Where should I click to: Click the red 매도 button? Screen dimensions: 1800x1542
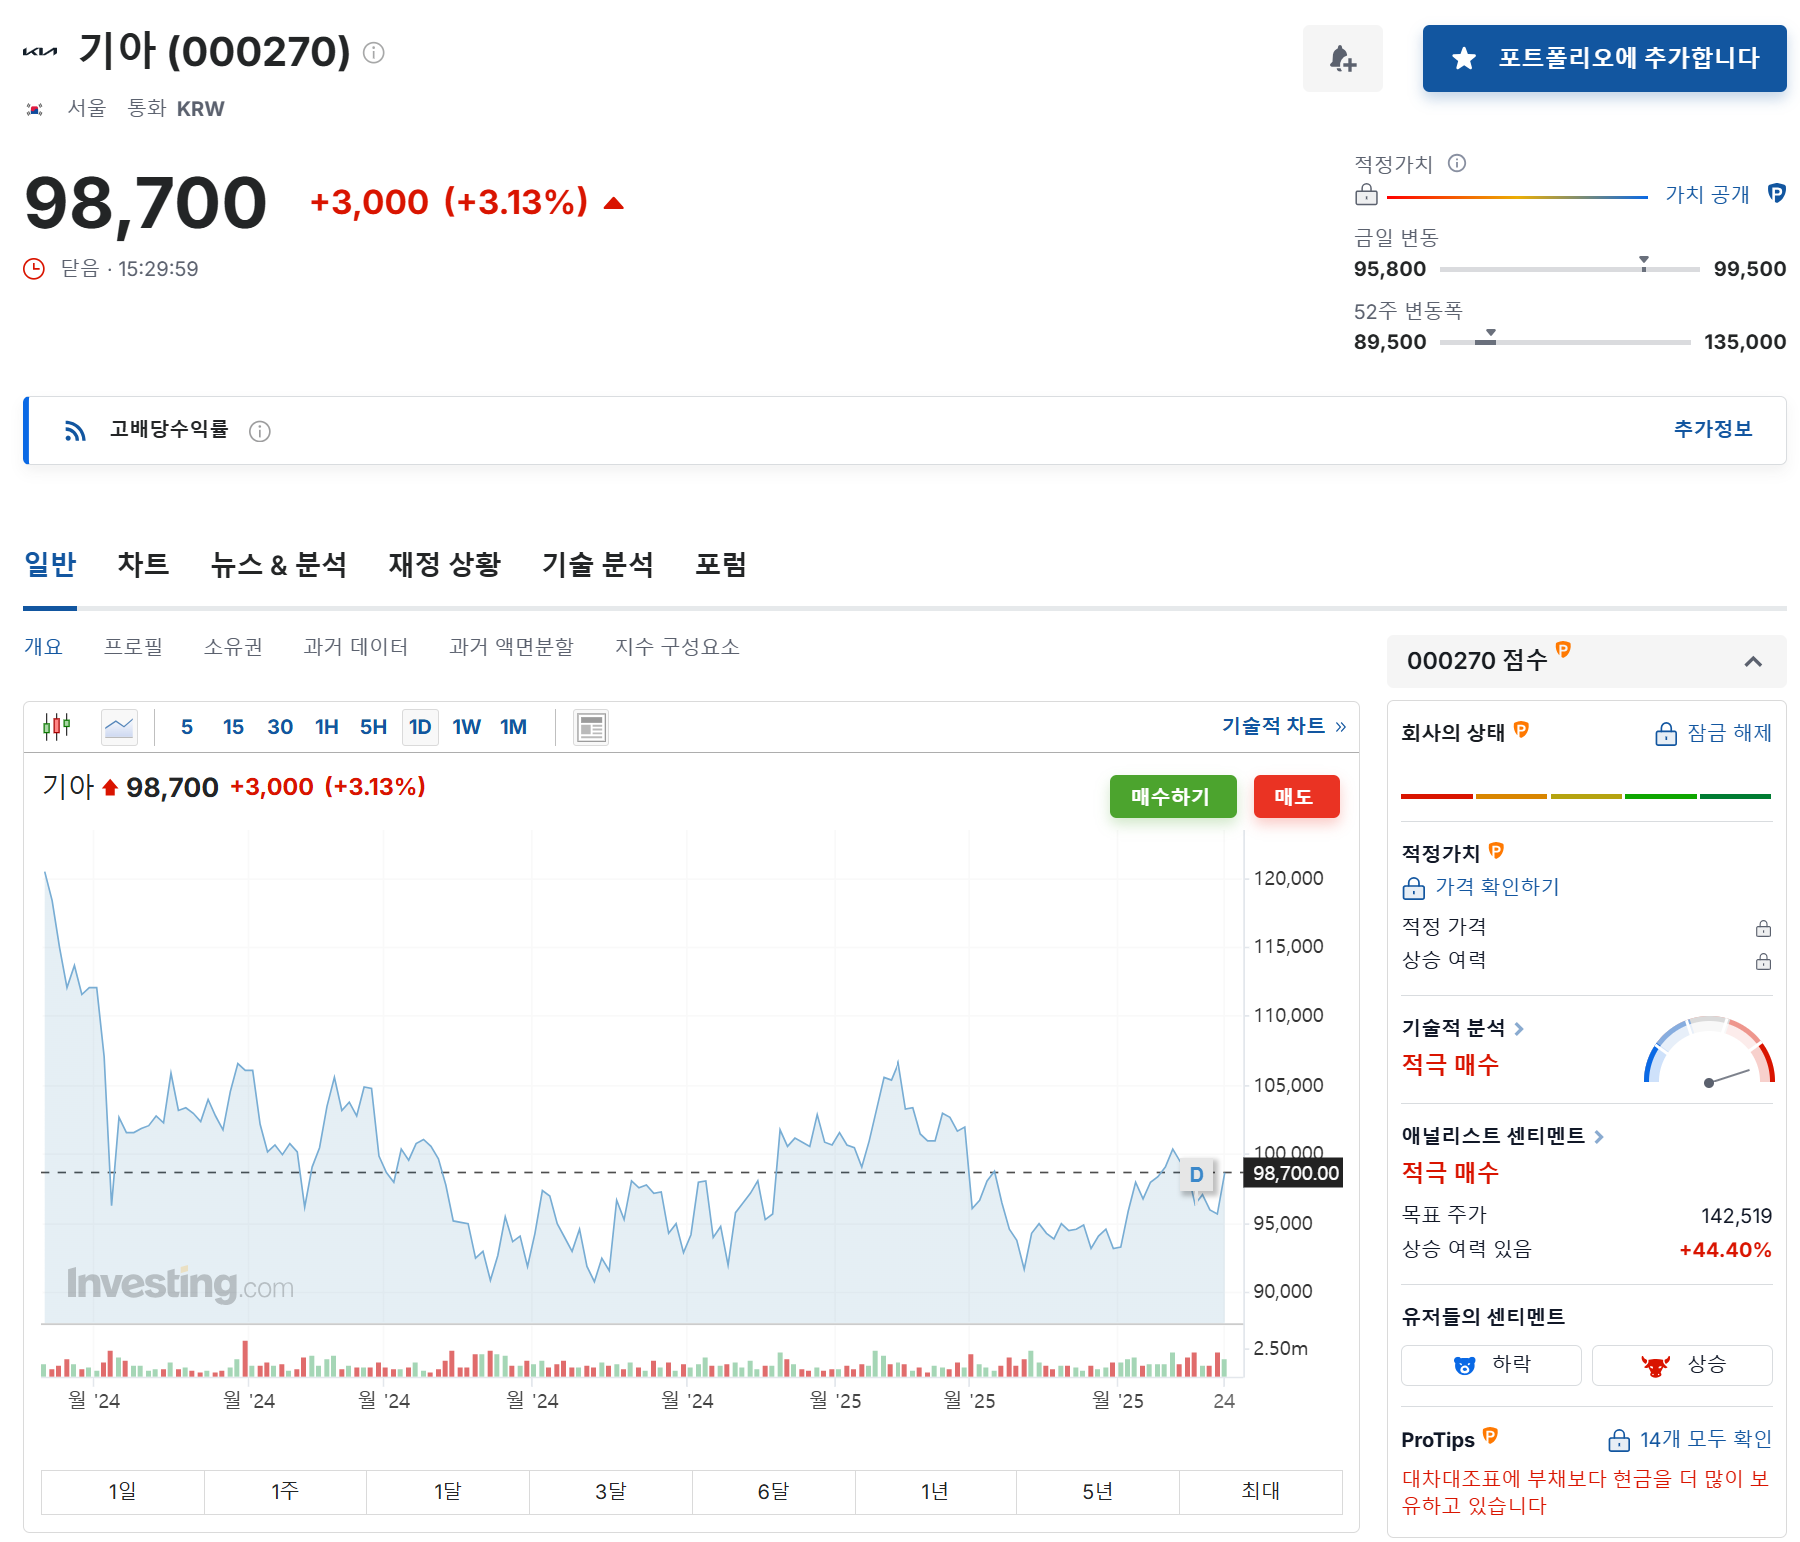click(1295, 797)
